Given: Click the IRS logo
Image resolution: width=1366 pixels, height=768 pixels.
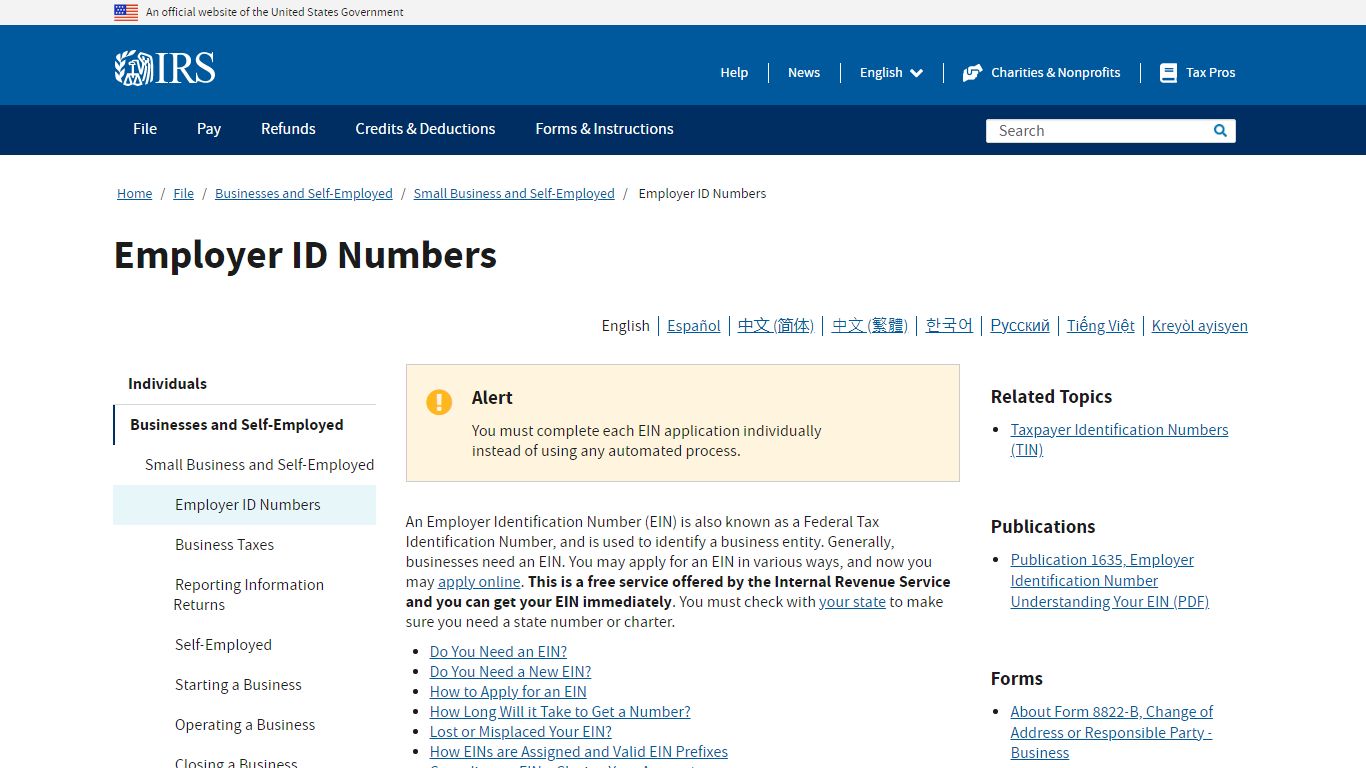Looking at the screenshot, I should click(165, 68).
